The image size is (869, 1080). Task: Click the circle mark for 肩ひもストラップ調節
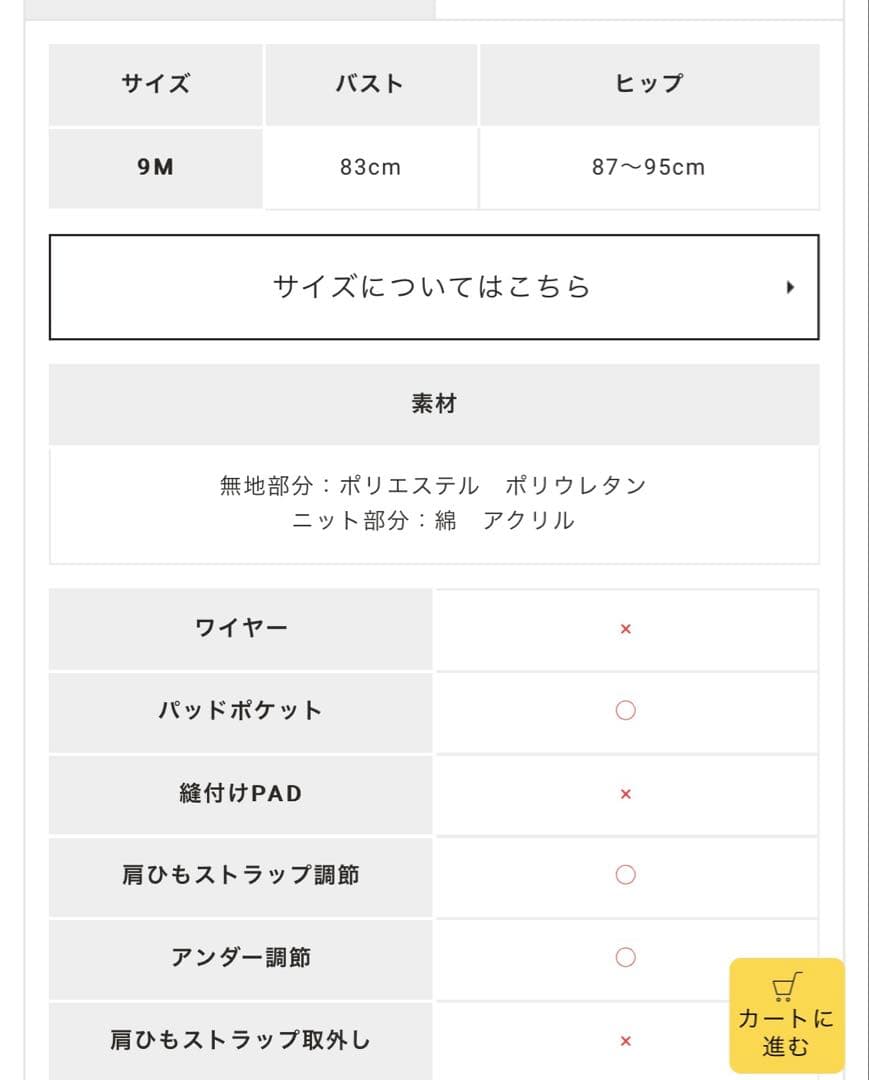pos(626,875)
